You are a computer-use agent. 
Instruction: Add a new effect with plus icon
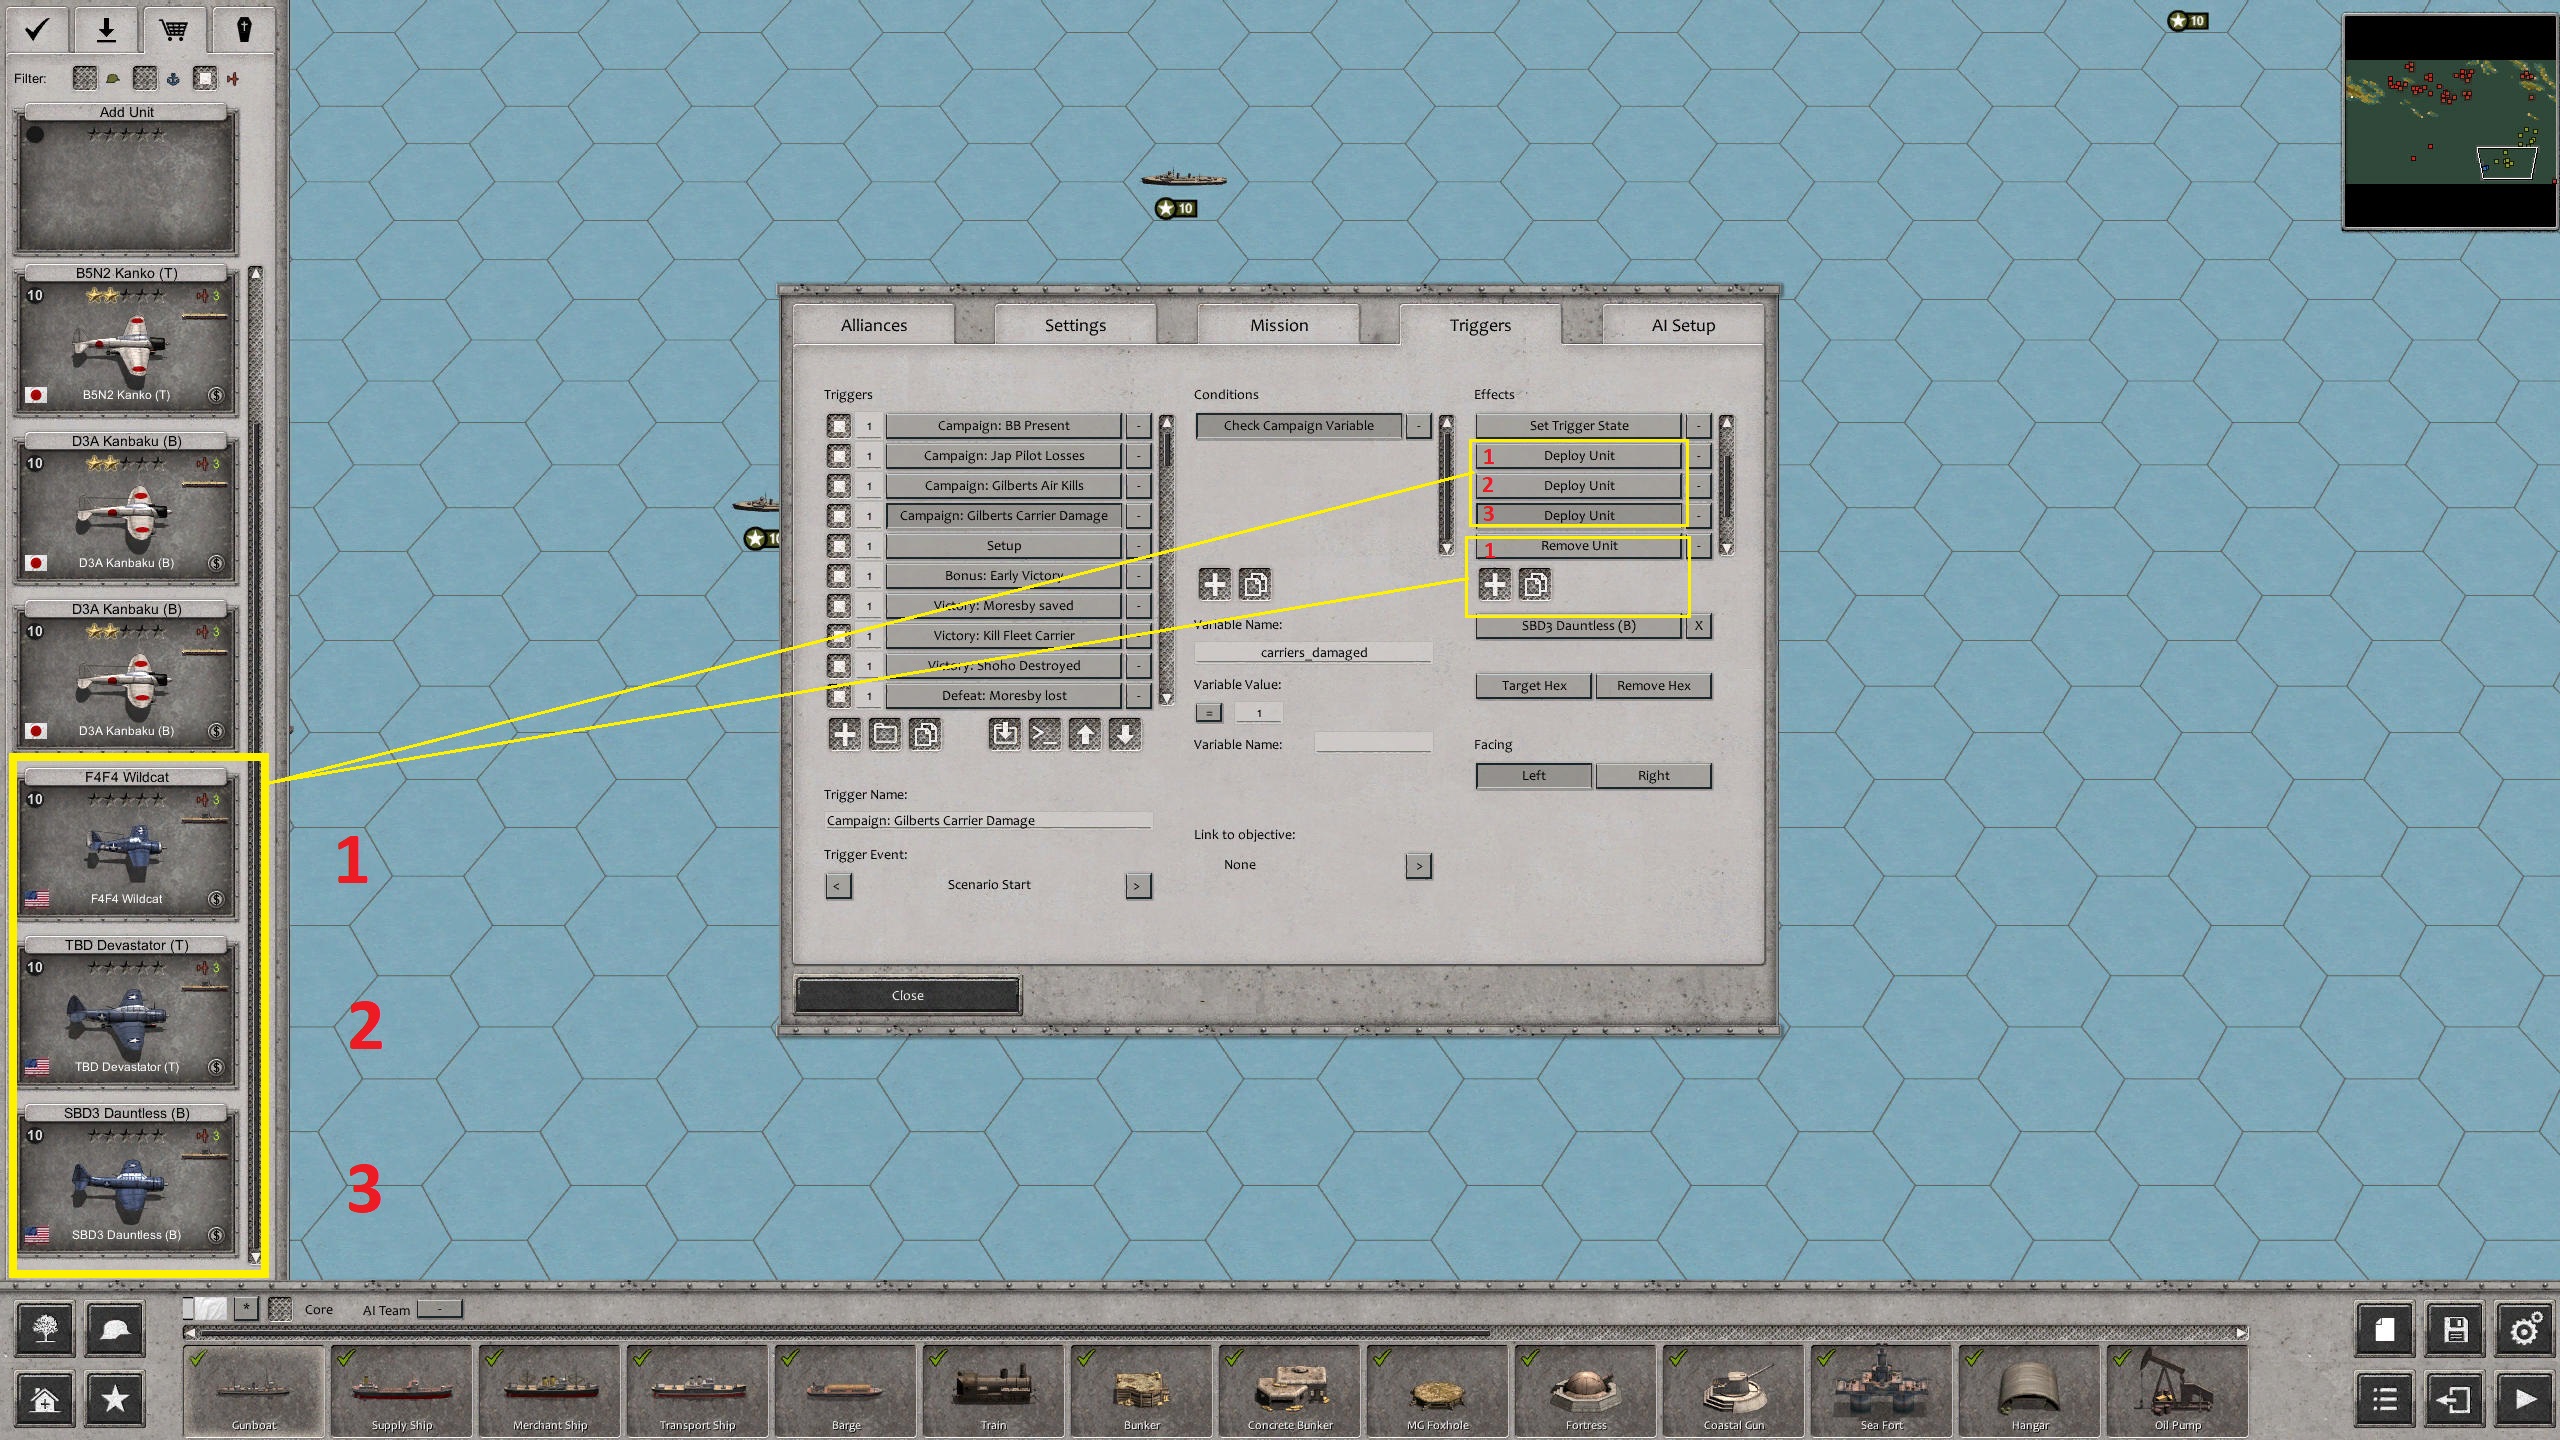coord(1494,584)
